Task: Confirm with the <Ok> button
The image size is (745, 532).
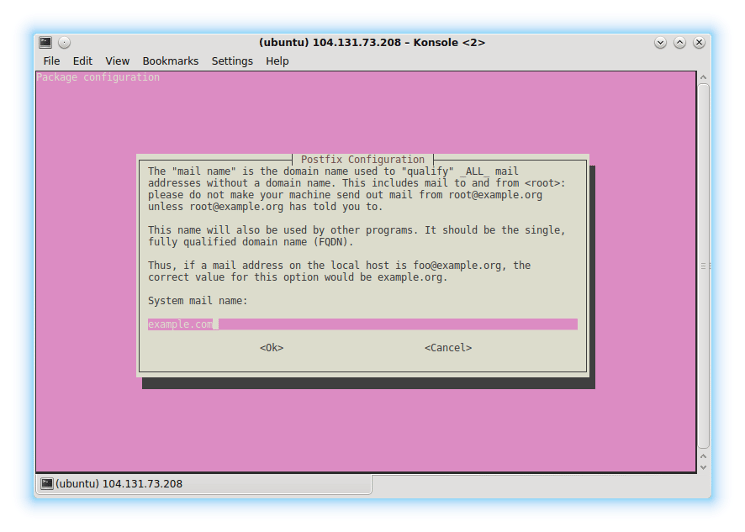Action: (271, 348)
